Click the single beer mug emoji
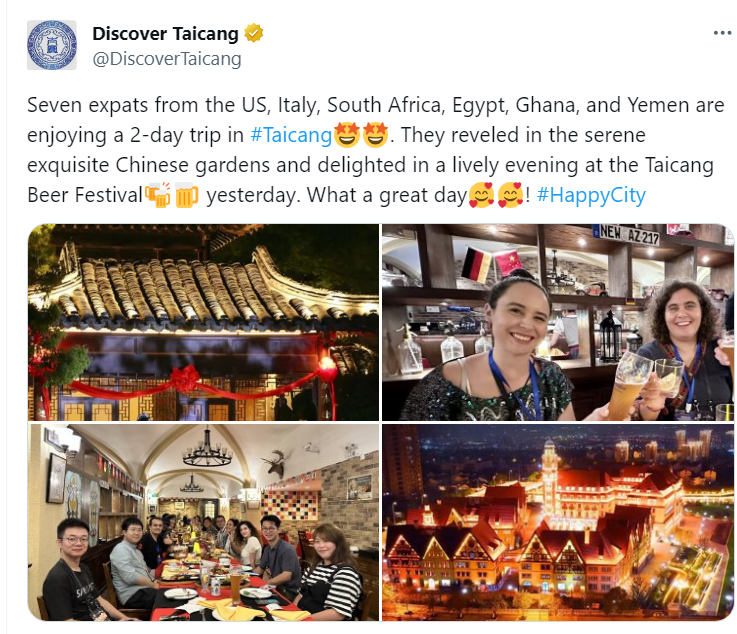This screenshot has width=737, height=634. tap(186, 195)
